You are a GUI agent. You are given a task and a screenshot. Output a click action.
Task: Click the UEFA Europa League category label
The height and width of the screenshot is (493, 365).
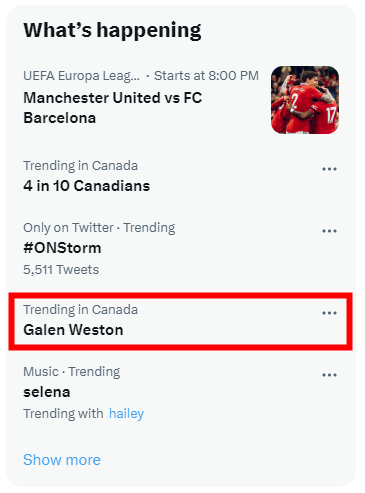click(81, 76)
